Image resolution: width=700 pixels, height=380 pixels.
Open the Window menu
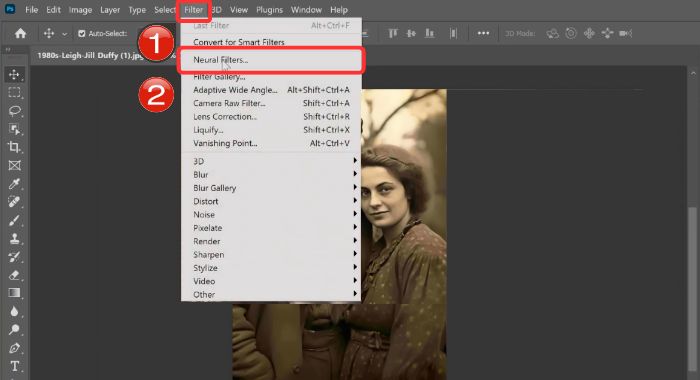(306, 10)
